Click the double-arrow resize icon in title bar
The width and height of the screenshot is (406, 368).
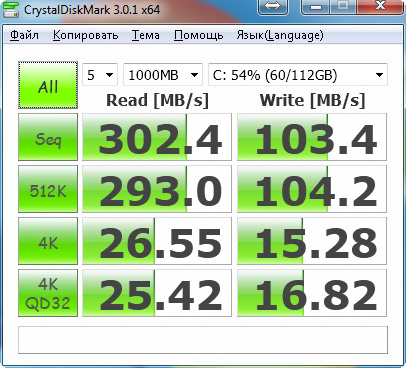coord(273,7)
